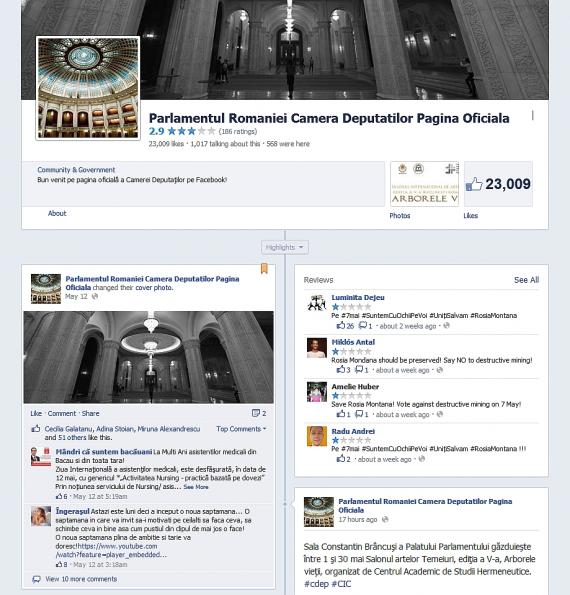Viewport: 570px width, 595px height.
Task: Like the cover photo post
Action: [36, 413]
